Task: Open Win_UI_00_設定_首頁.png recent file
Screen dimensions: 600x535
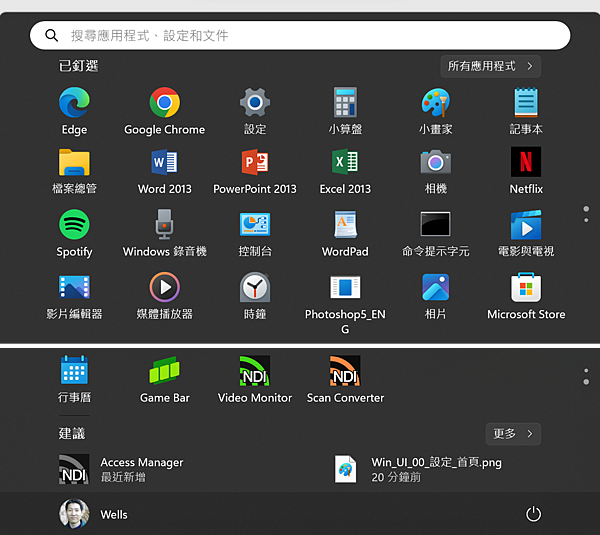Action: 418,469
